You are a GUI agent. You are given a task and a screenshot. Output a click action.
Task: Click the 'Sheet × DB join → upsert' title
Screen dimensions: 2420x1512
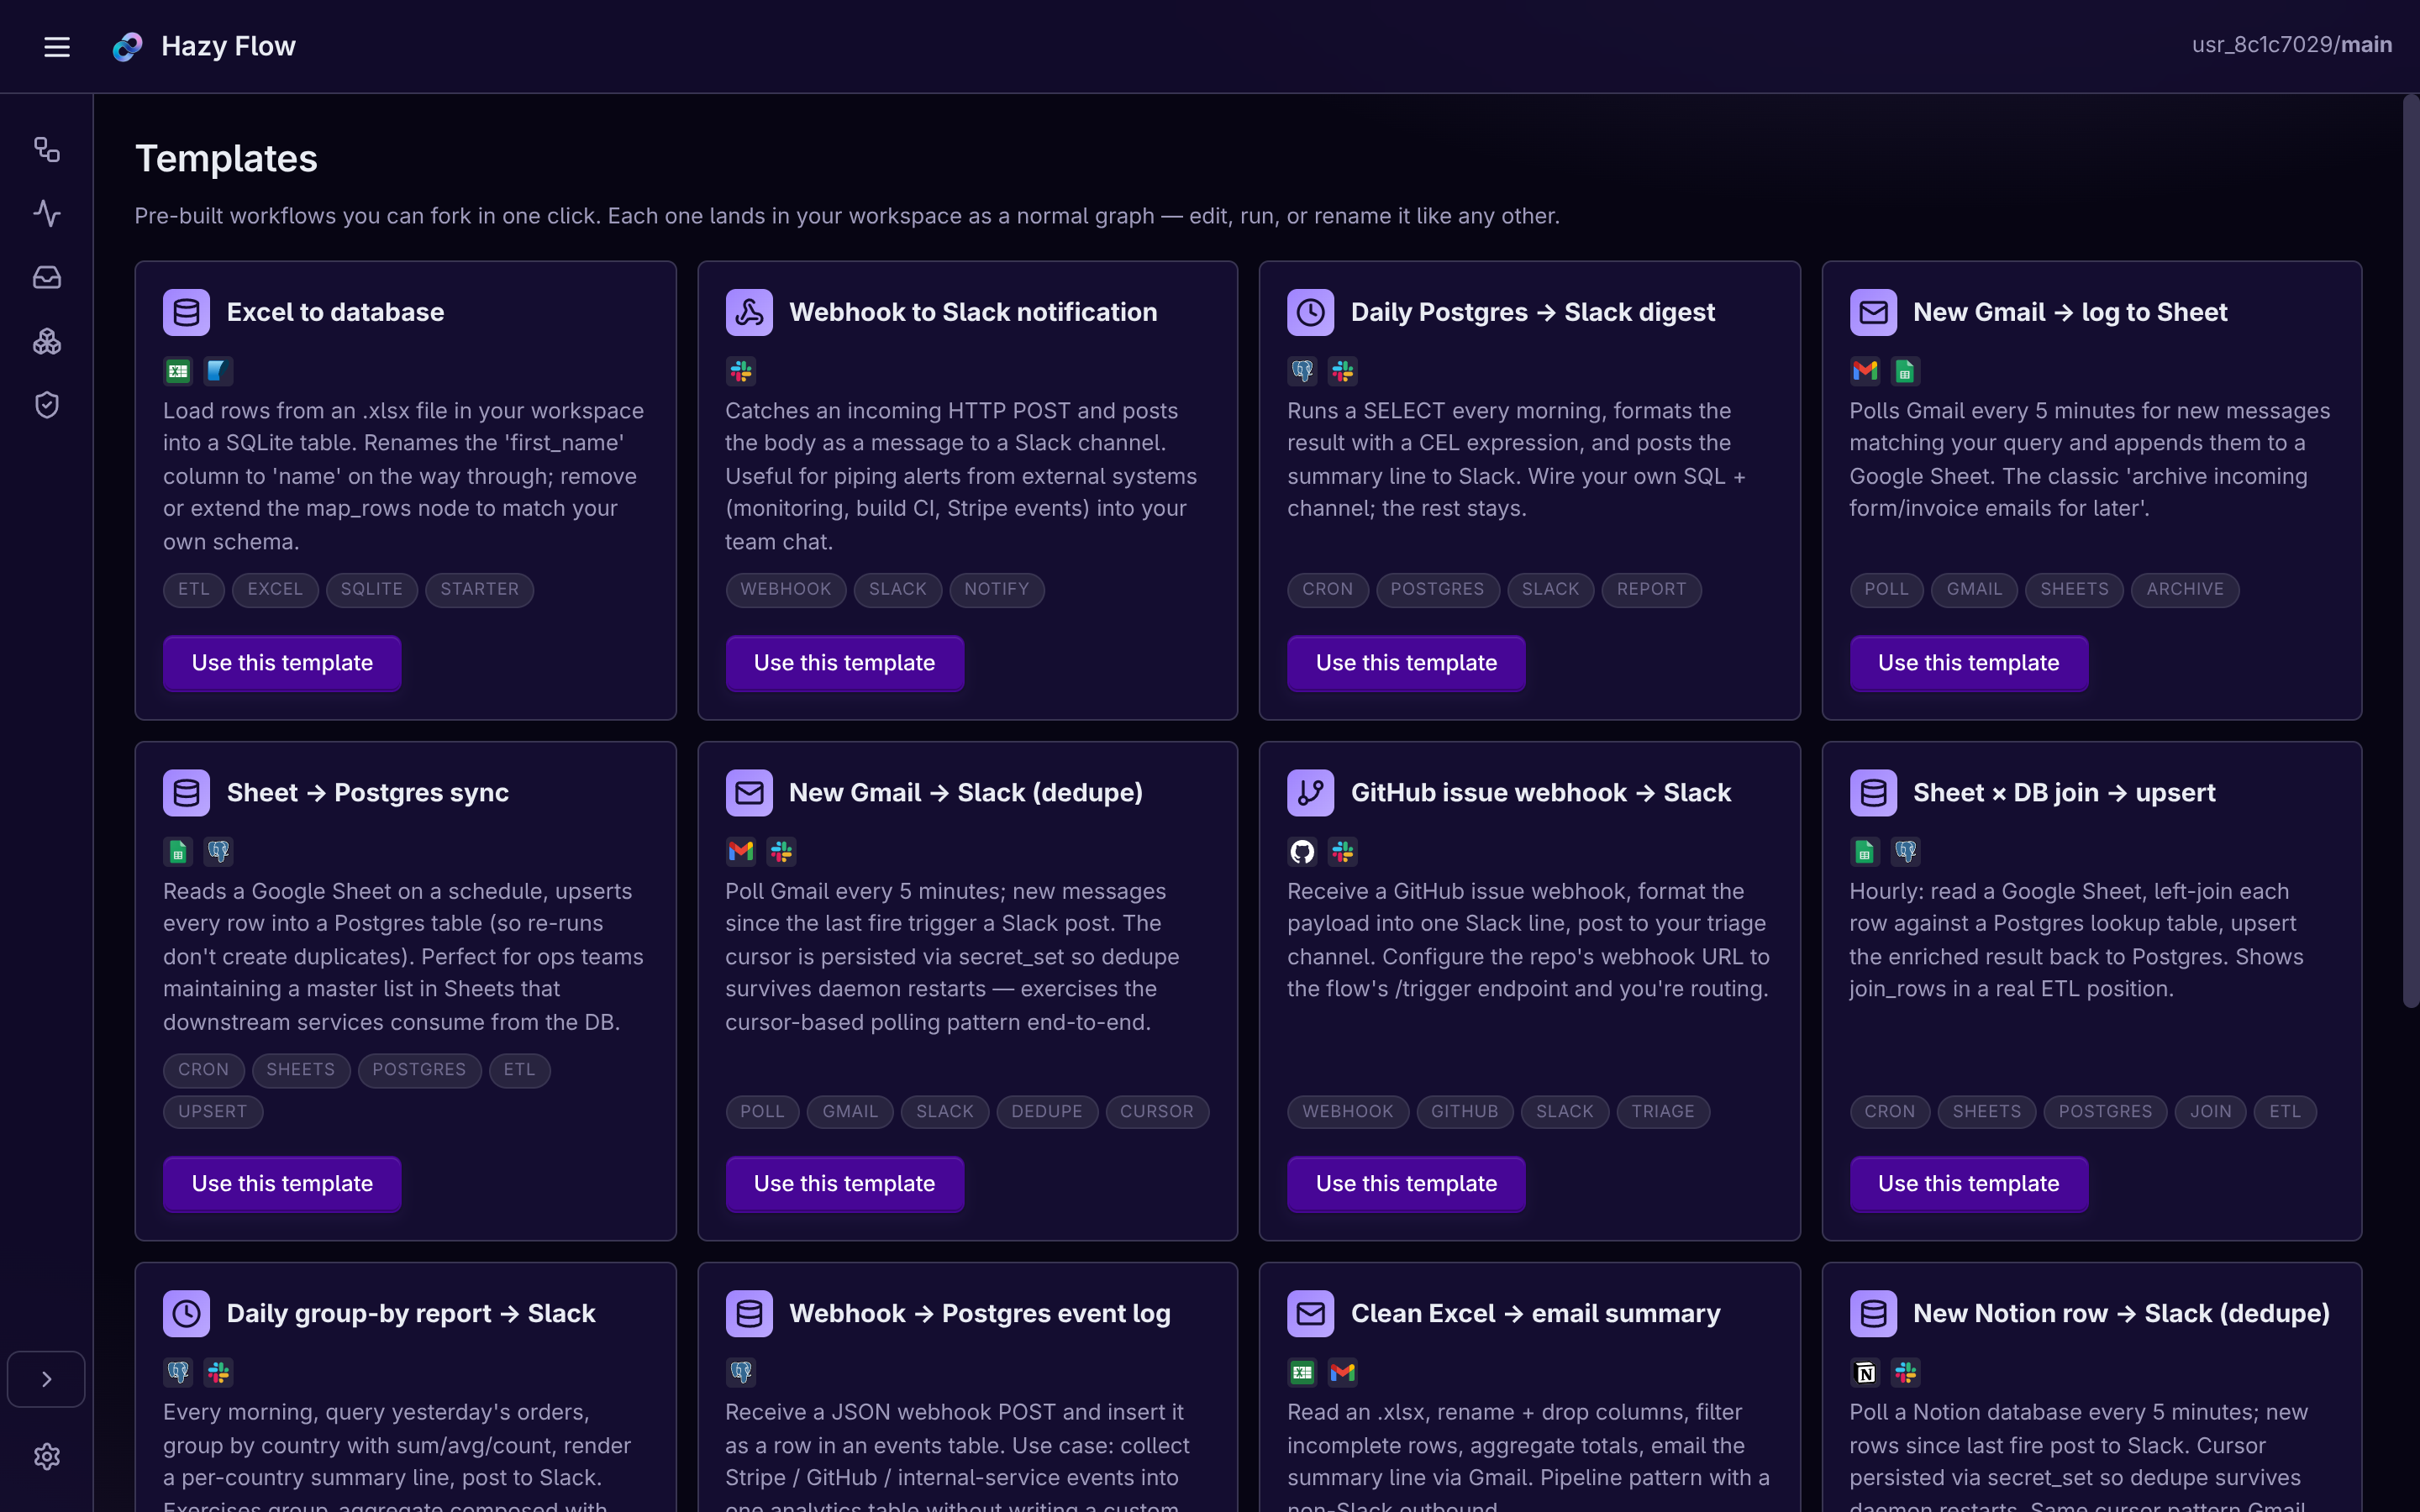tap(2064, 793)
